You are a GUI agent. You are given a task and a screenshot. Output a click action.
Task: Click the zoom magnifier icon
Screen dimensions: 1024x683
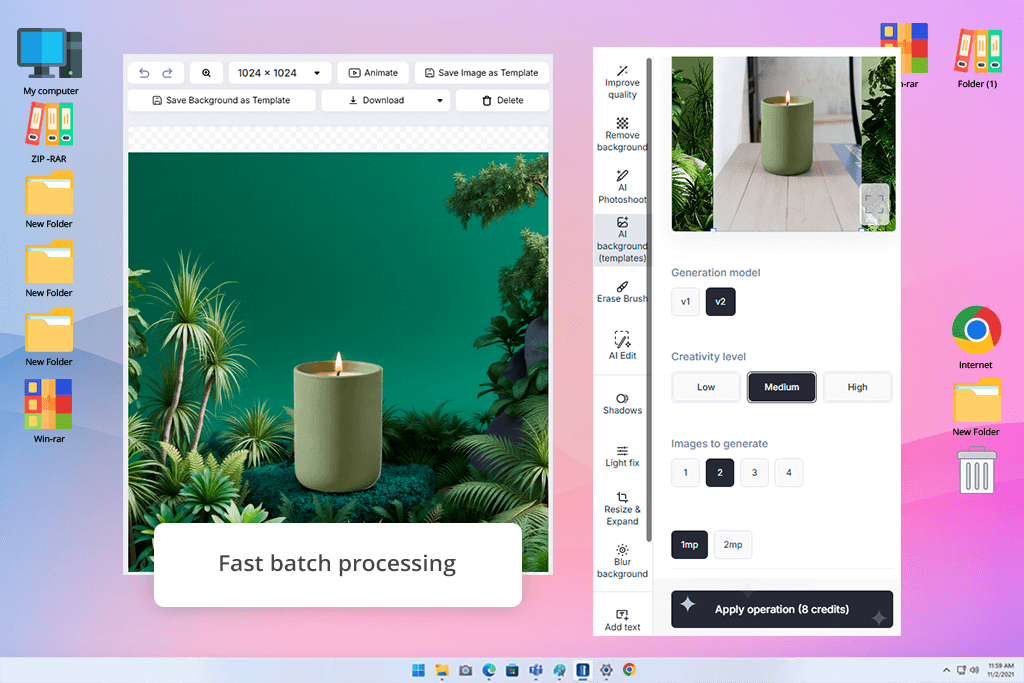click(206, 73)
